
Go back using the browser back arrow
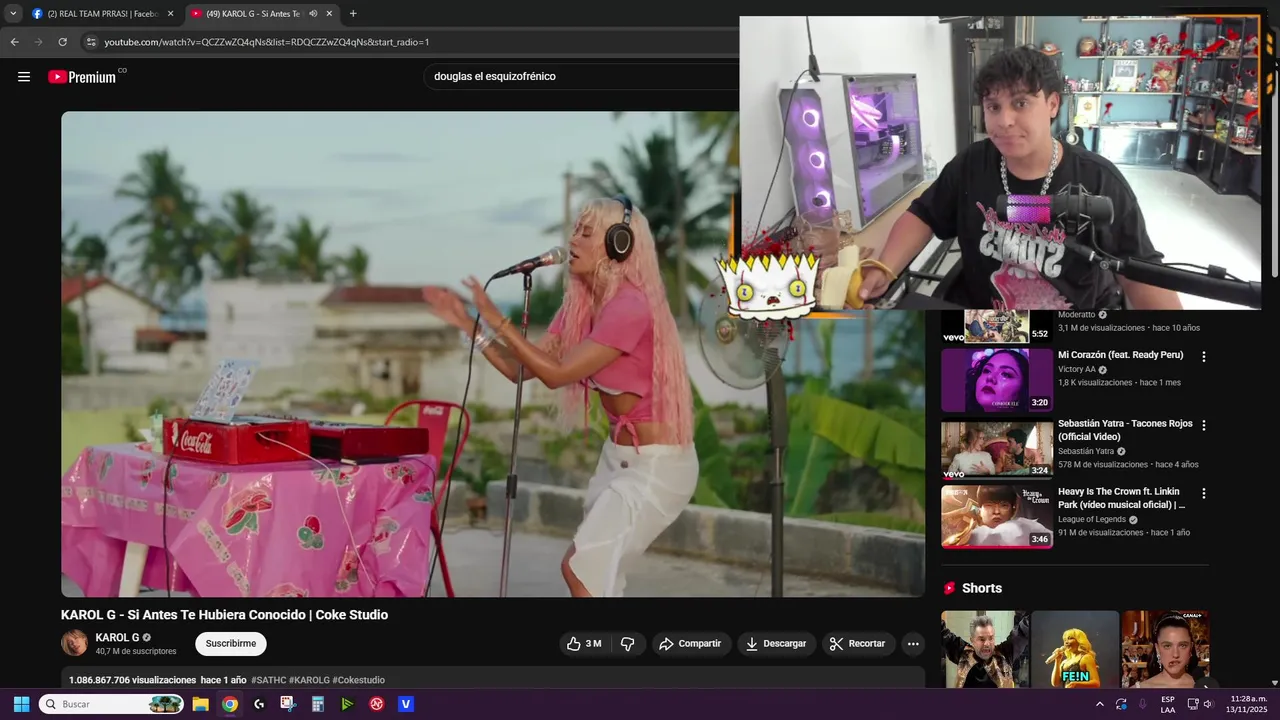tap(14, 42)
